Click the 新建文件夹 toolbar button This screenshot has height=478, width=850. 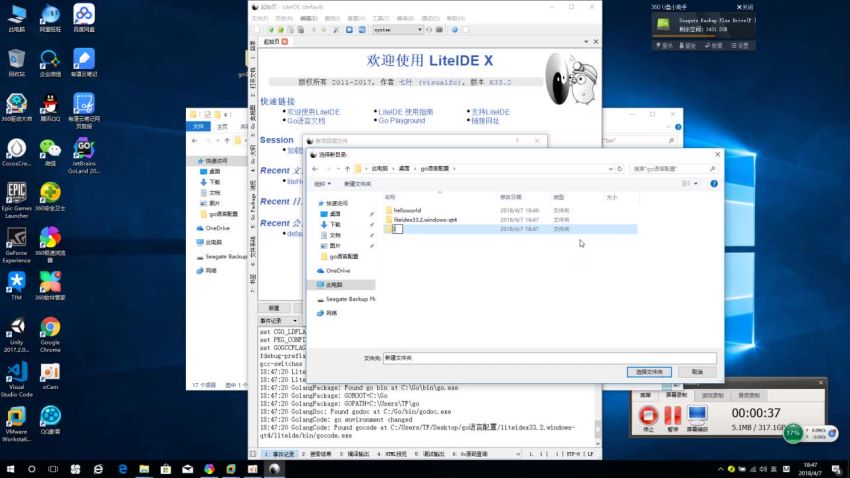click(x=358, y=184)
